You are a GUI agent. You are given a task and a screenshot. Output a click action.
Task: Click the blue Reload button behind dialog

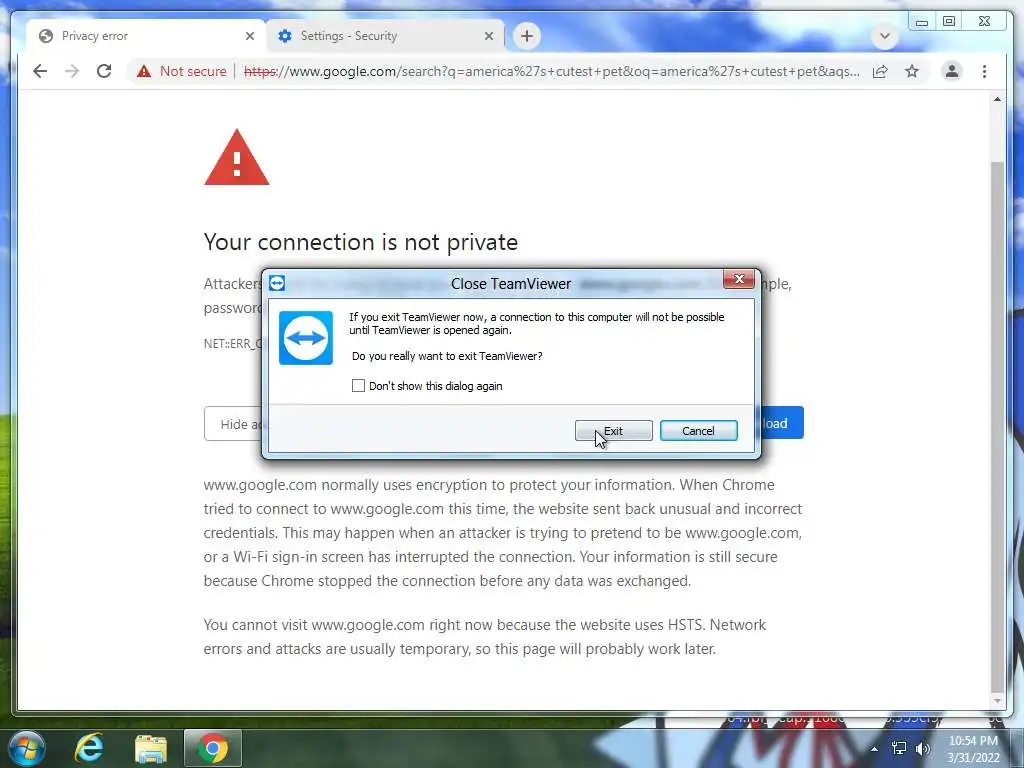782,423
